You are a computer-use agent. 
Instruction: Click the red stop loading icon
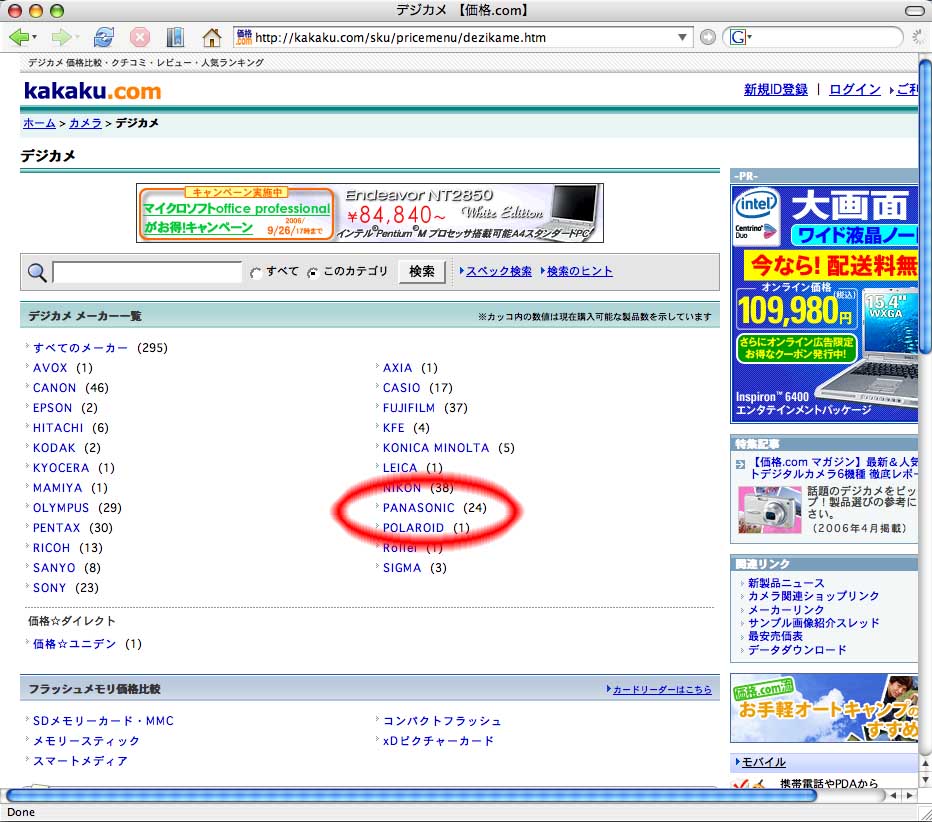[x=140, y=37]
